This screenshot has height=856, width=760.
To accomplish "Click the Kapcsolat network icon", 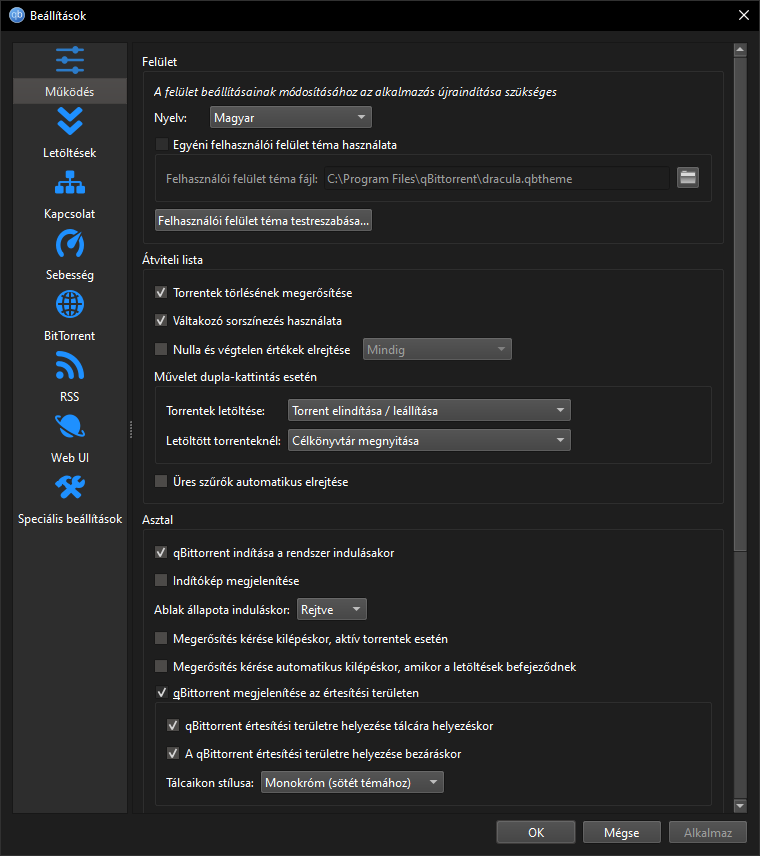I will coord(70,182).
